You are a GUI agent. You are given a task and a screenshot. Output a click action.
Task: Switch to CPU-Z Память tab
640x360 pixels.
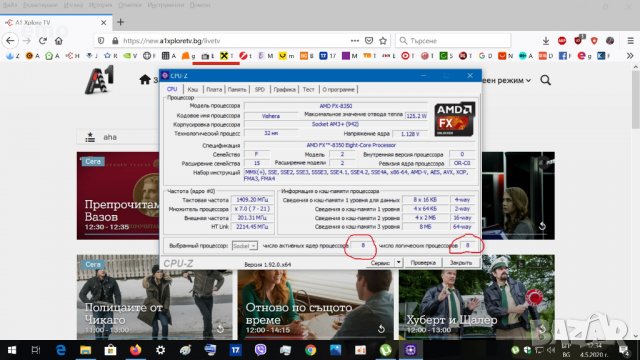[x=237, y=89]
